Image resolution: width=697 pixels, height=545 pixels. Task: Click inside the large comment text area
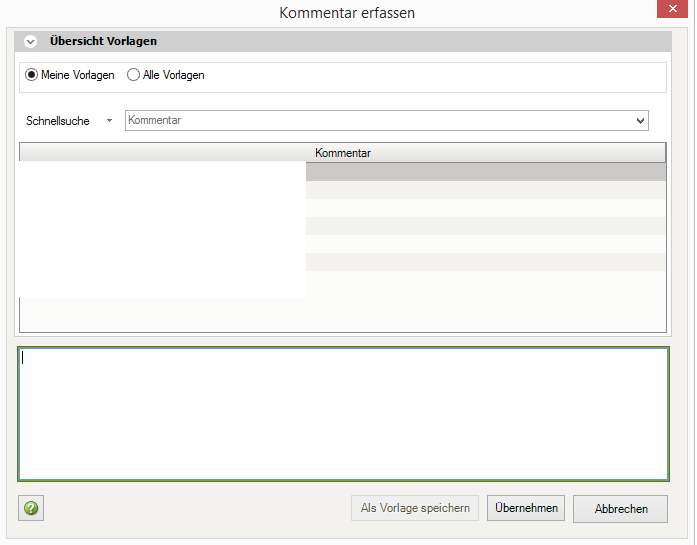343,414
